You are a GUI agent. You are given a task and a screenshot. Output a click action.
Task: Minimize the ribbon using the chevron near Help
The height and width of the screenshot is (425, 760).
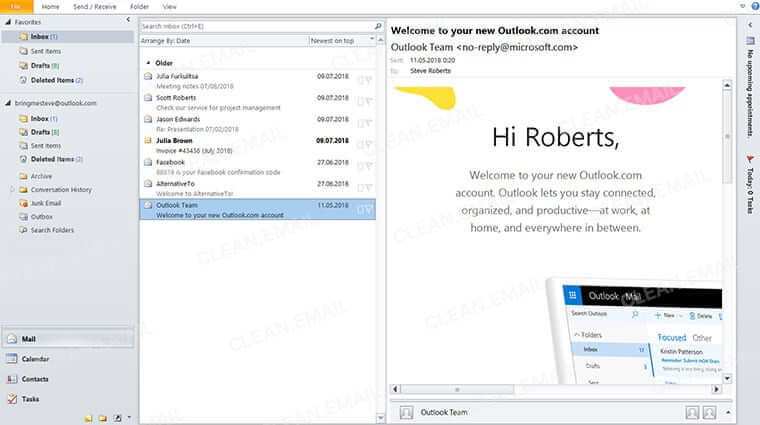point(743,6)
